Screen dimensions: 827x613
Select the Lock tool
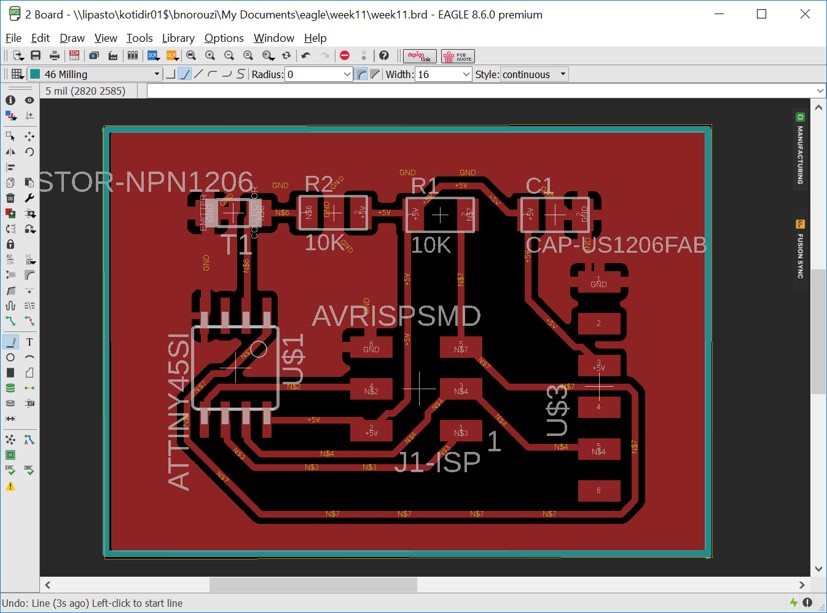pos(10,244)
